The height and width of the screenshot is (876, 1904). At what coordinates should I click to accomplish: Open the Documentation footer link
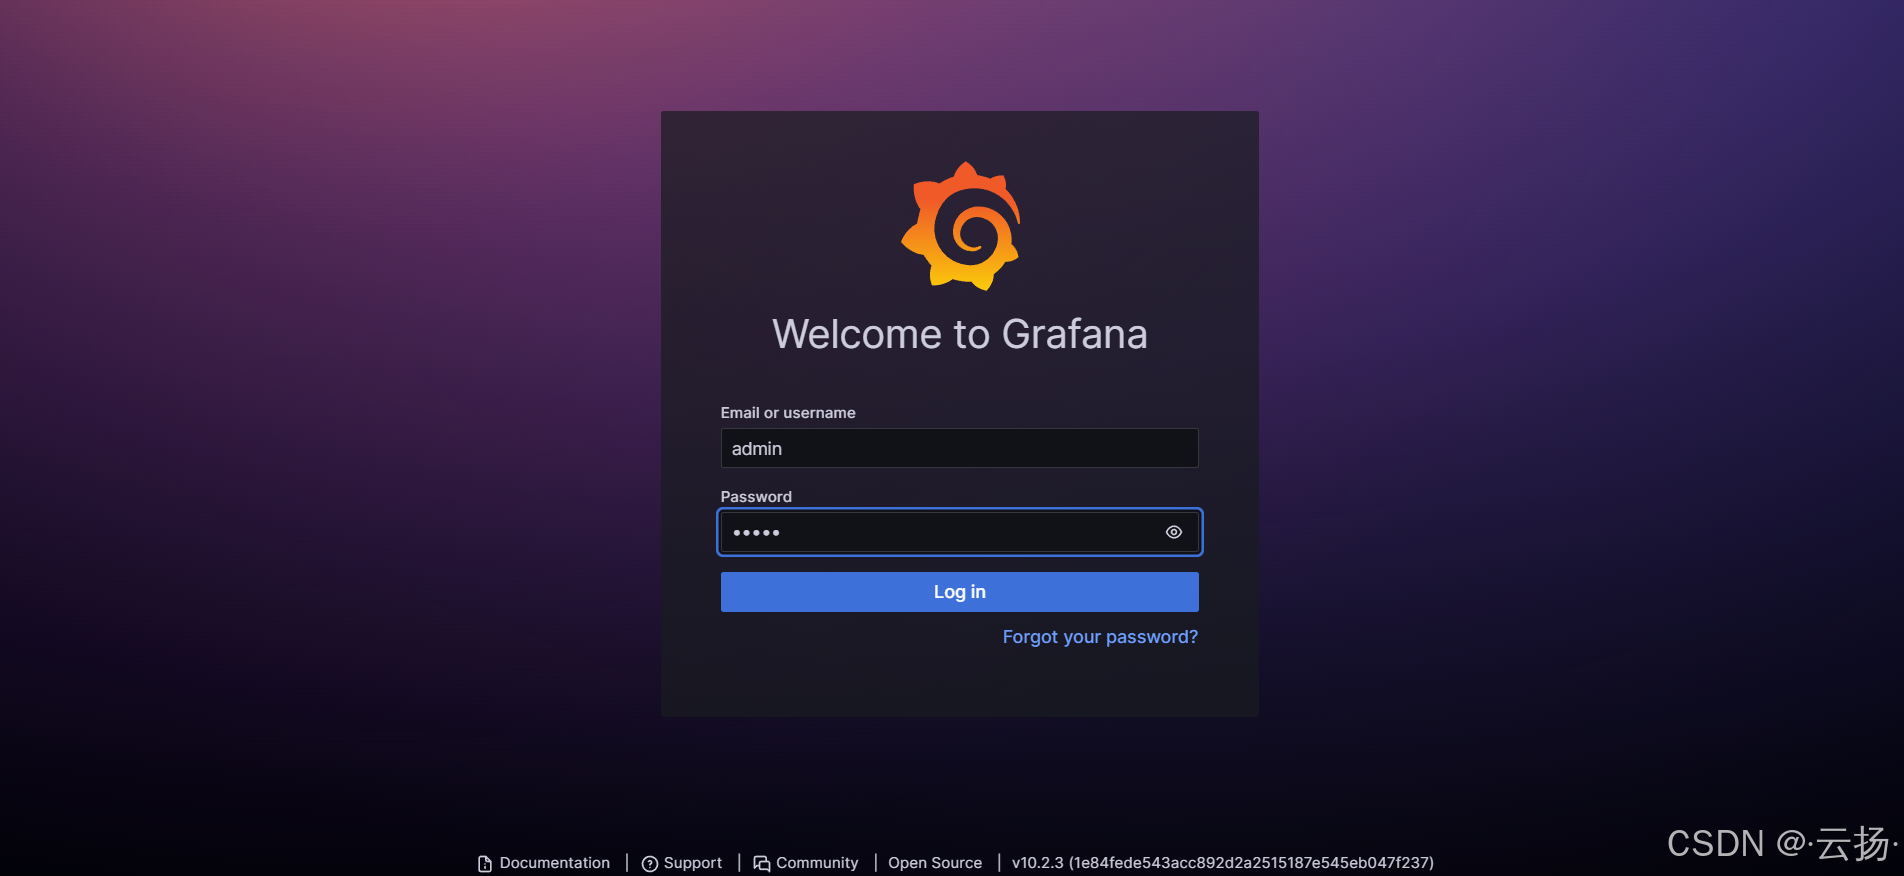pyautogui.click(x=544, y=863)
